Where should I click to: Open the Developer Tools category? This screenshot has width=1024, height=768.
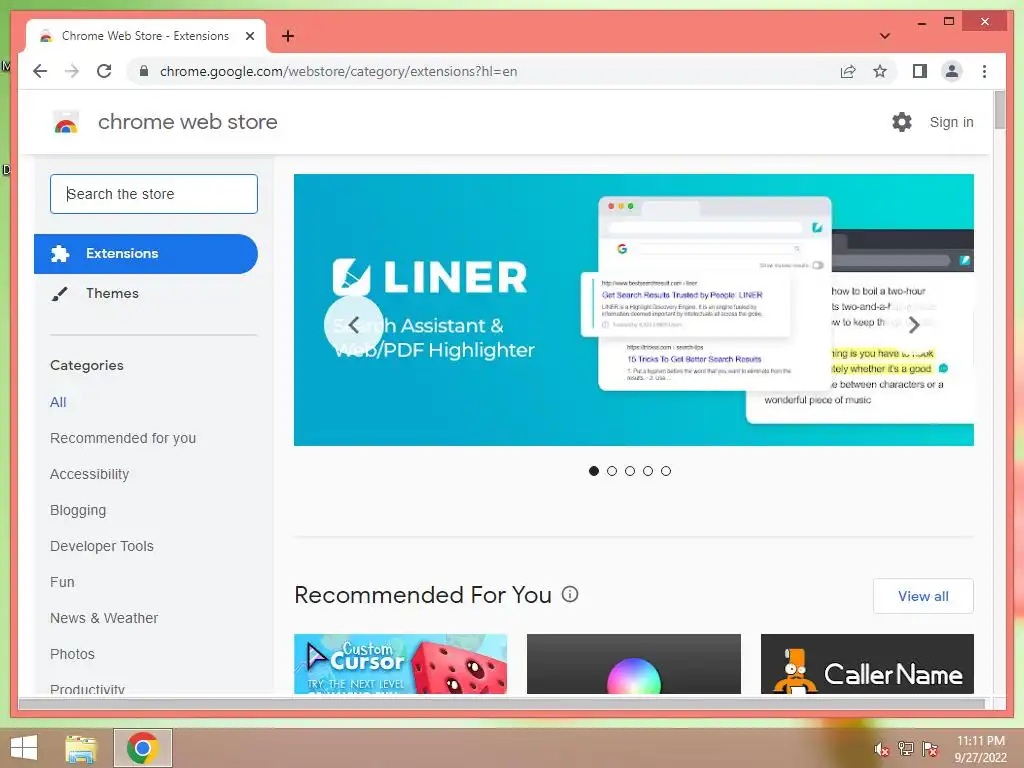(x=102, y=546)
